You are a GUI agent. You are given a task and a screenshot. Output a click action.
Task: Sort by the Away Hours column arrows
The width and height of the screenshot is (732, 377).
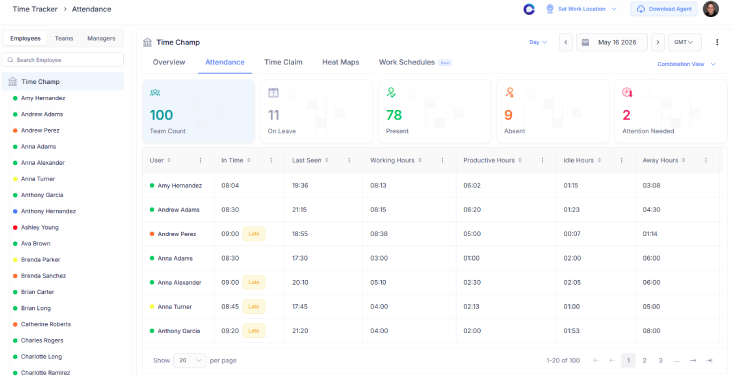tap(684, 160)
